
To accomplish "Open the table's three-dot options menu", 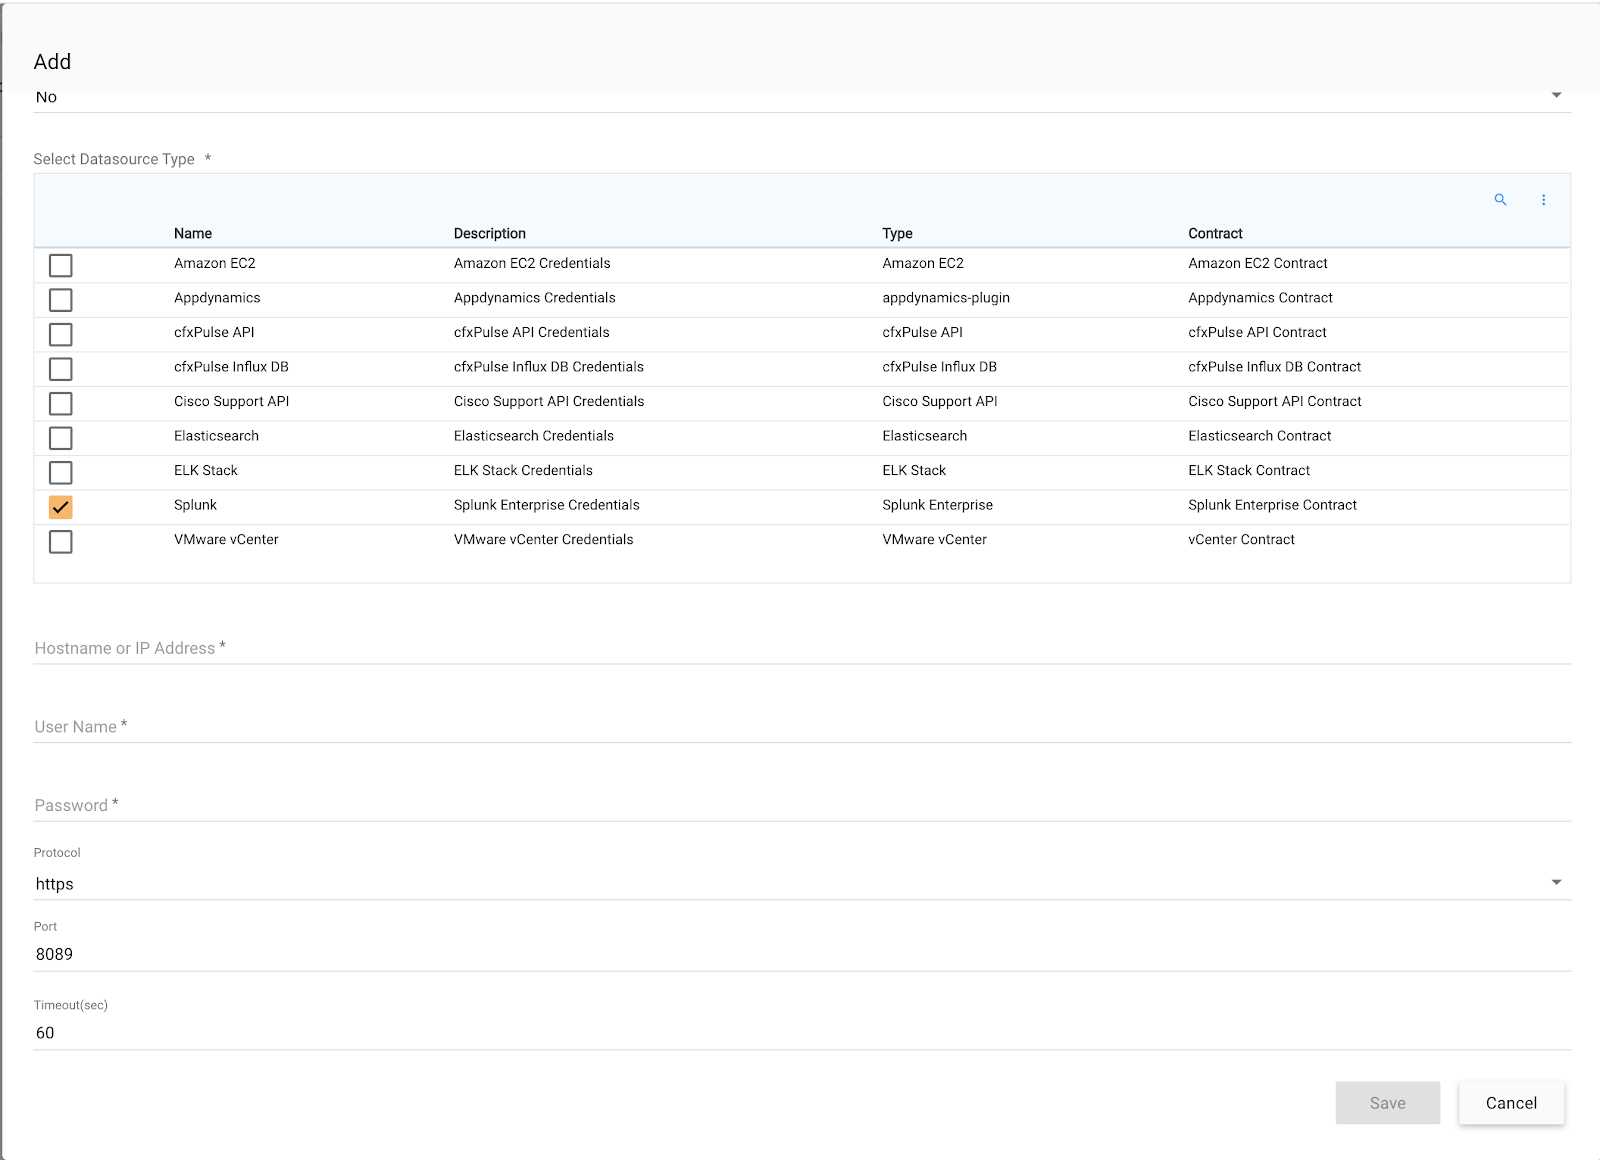I will point(1544,200).
